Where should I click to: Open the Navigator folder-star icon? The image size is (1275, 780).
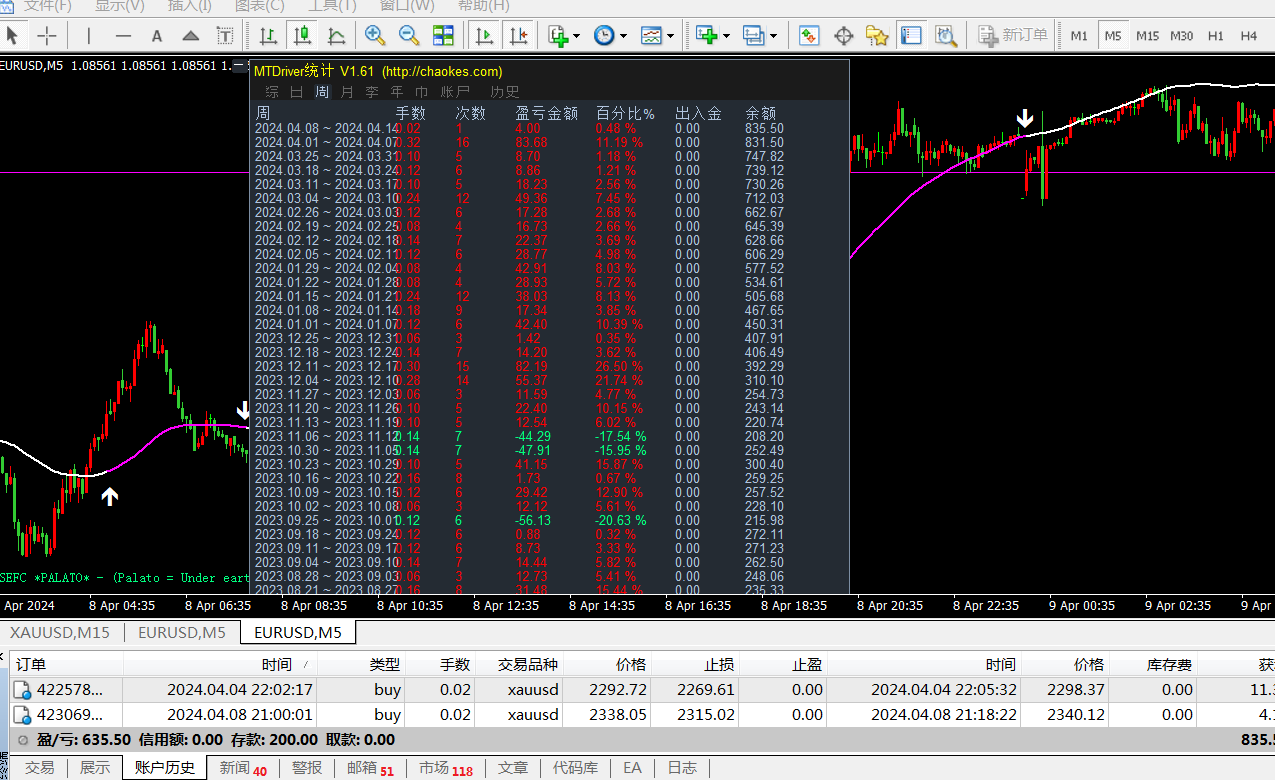(877, 36)
